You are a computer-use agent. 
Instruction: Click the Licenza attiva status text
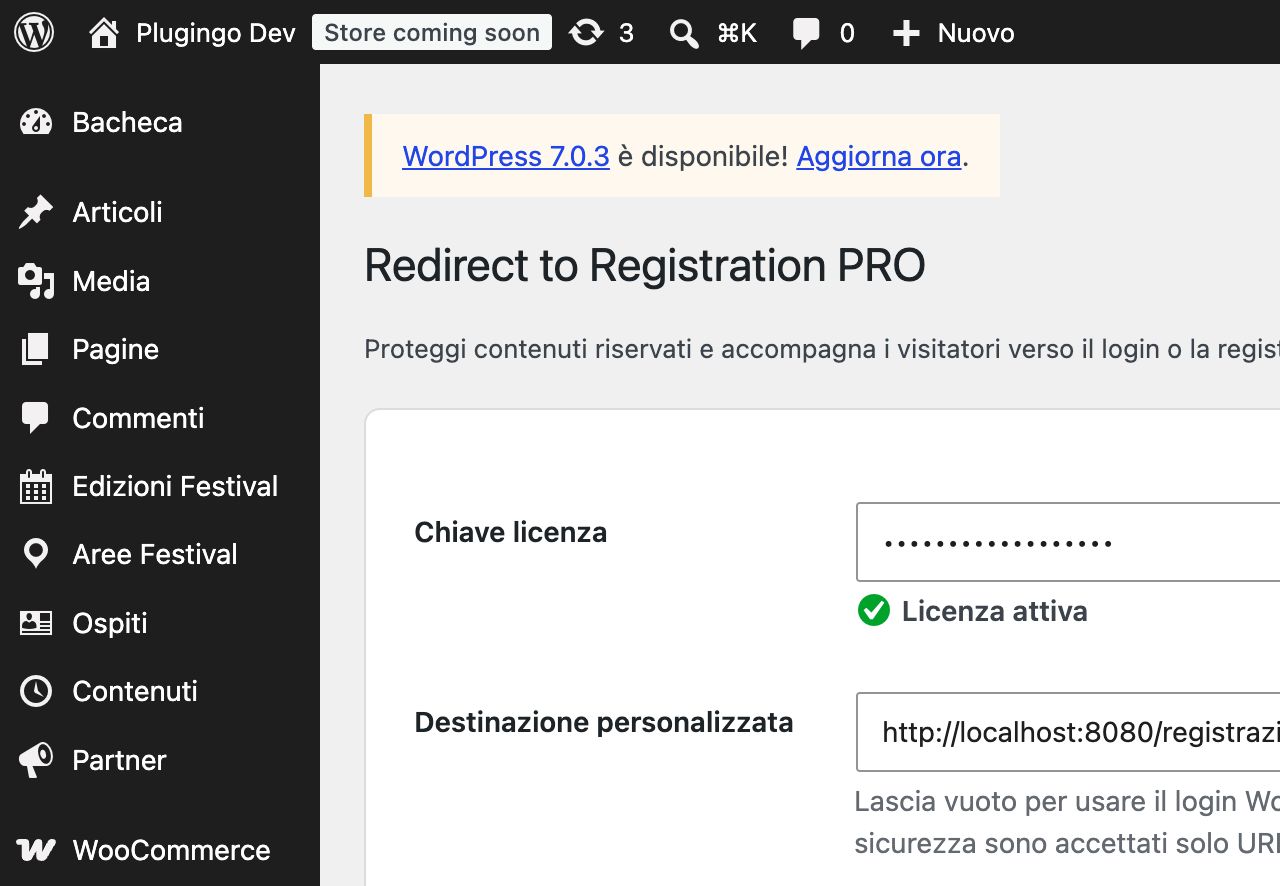pyautogui.click(x=995, y=611)
